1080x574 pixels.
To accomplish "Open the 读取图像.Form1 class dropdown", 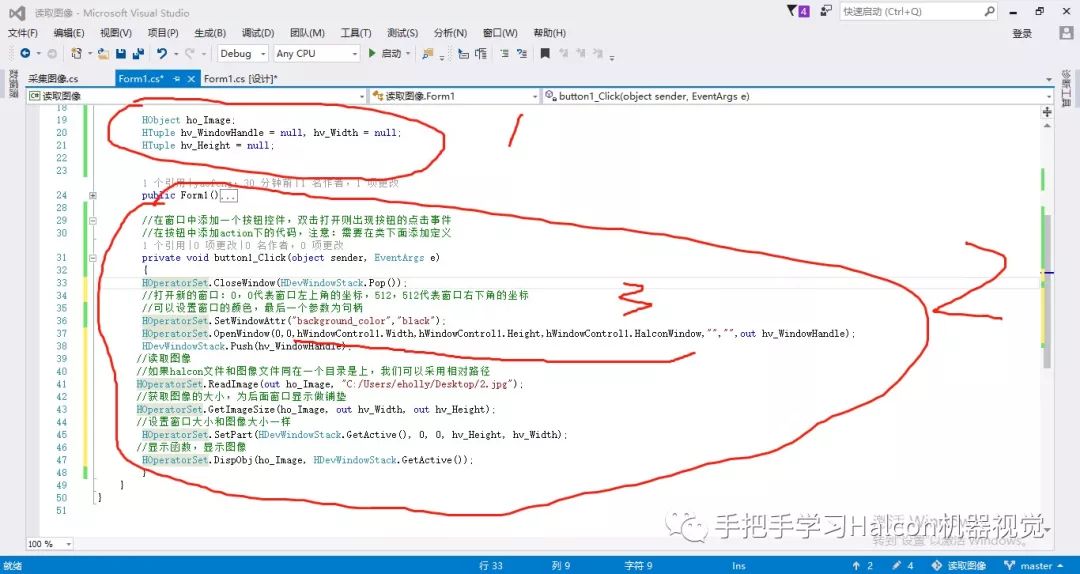I will coord(455,96).
